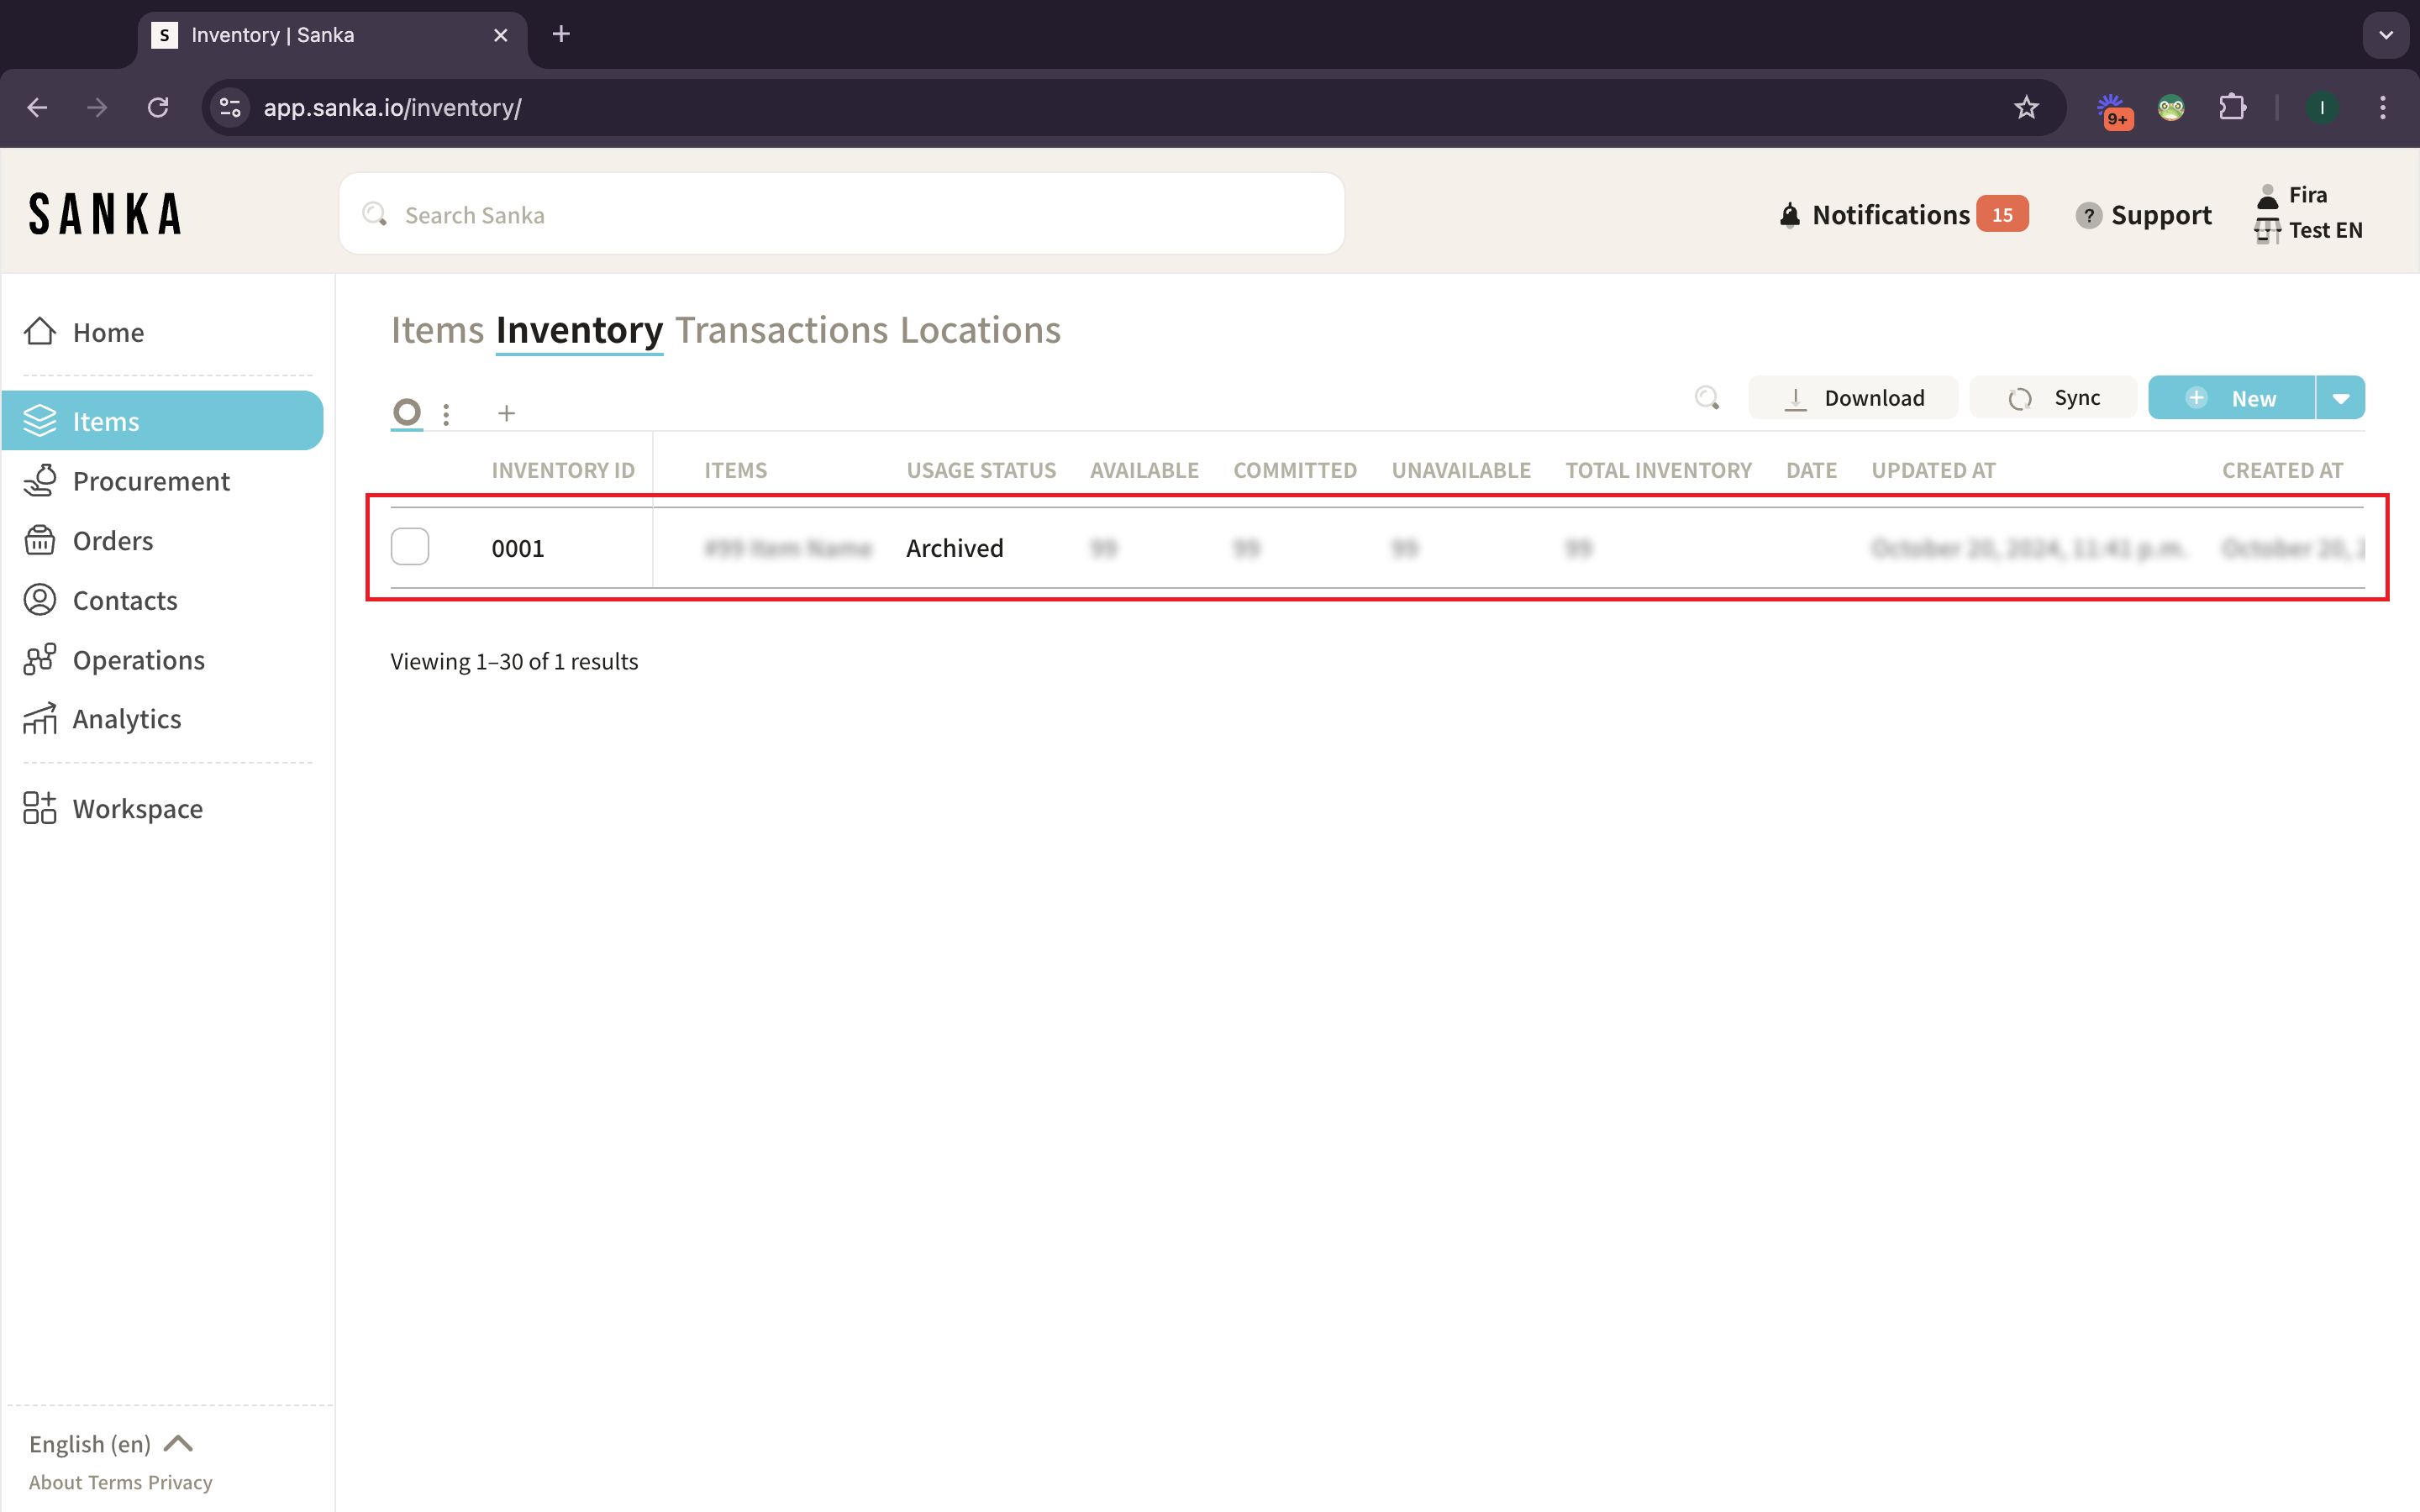Switch to the Locations tab
2420x1512 pixels.
(x=980, y=330)
